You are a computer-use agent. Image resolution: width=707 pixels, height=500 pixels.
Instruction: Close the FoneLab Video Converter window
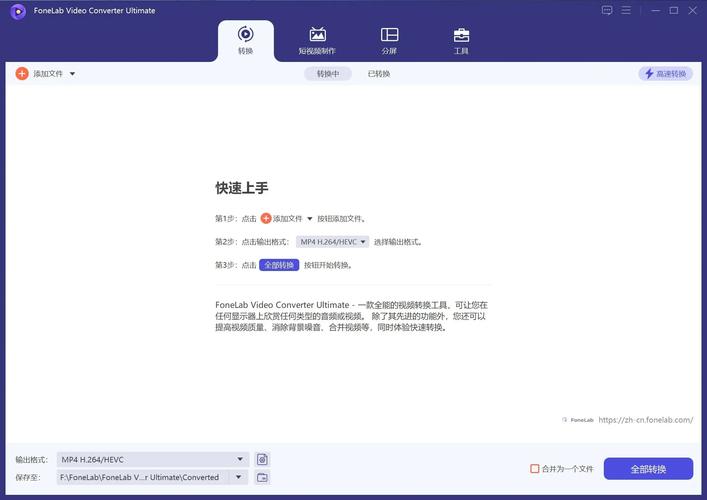(x=693, y=10)
